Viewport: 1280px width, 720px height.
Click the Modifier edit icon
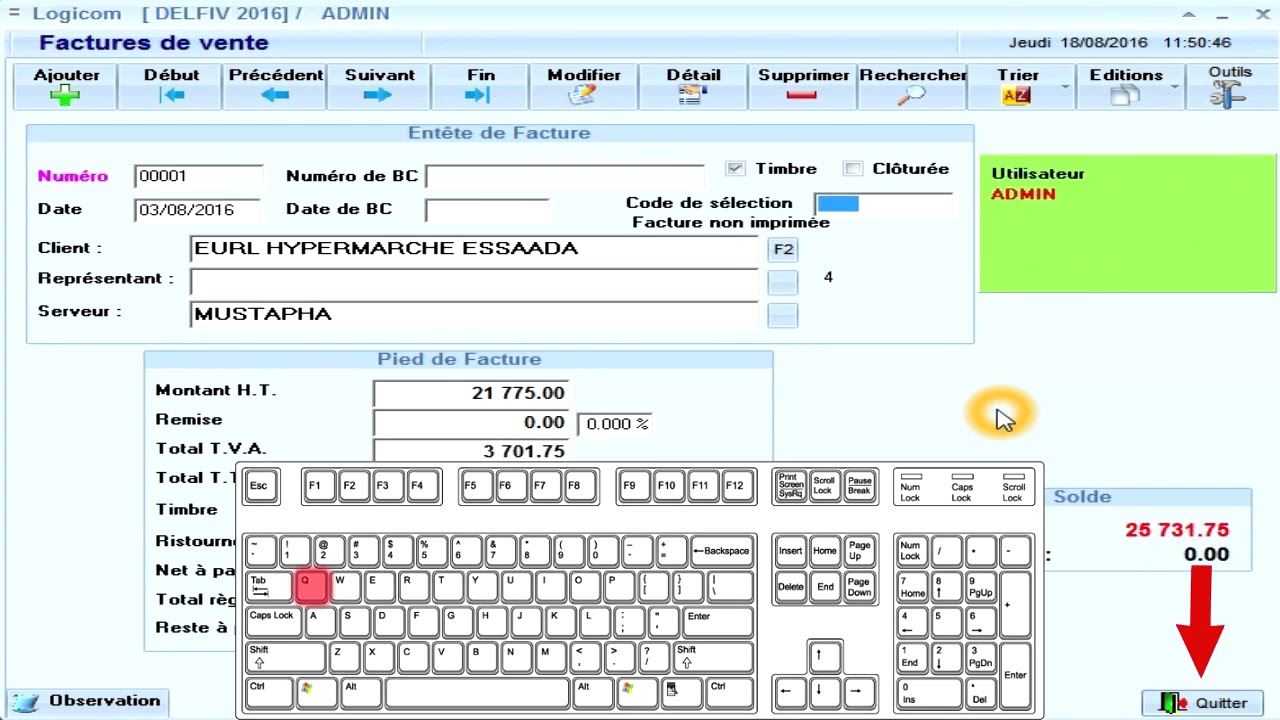tap(582, 95)
